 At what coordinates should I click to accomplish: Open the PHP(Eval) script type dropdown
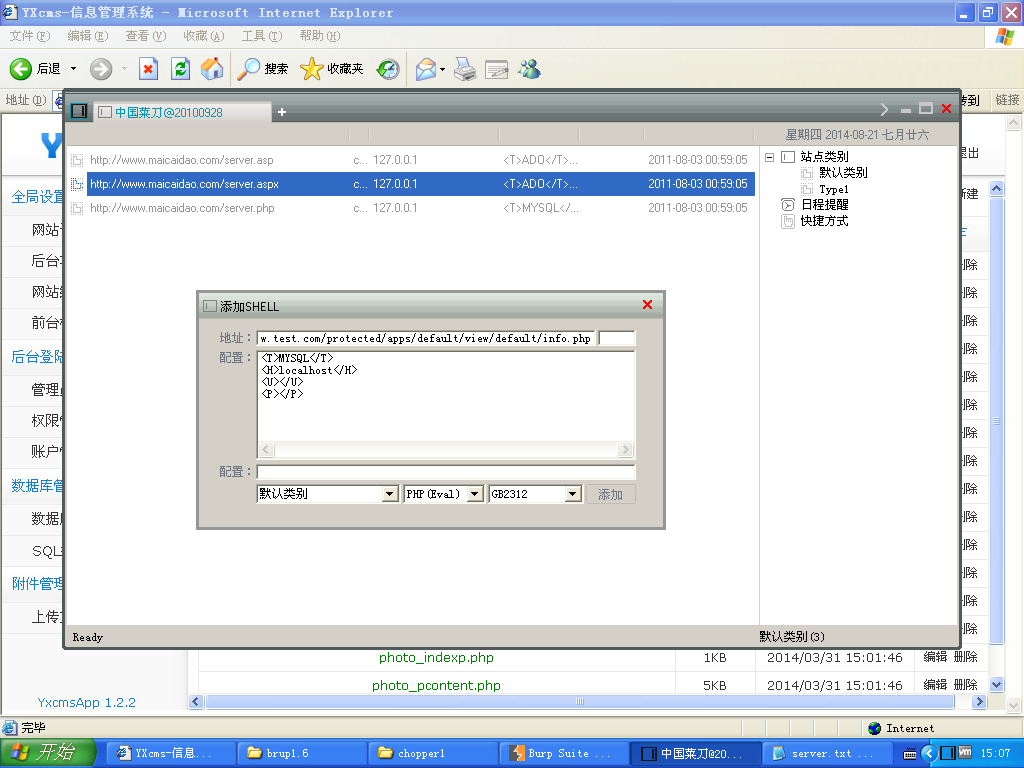(x=475, y=494)
